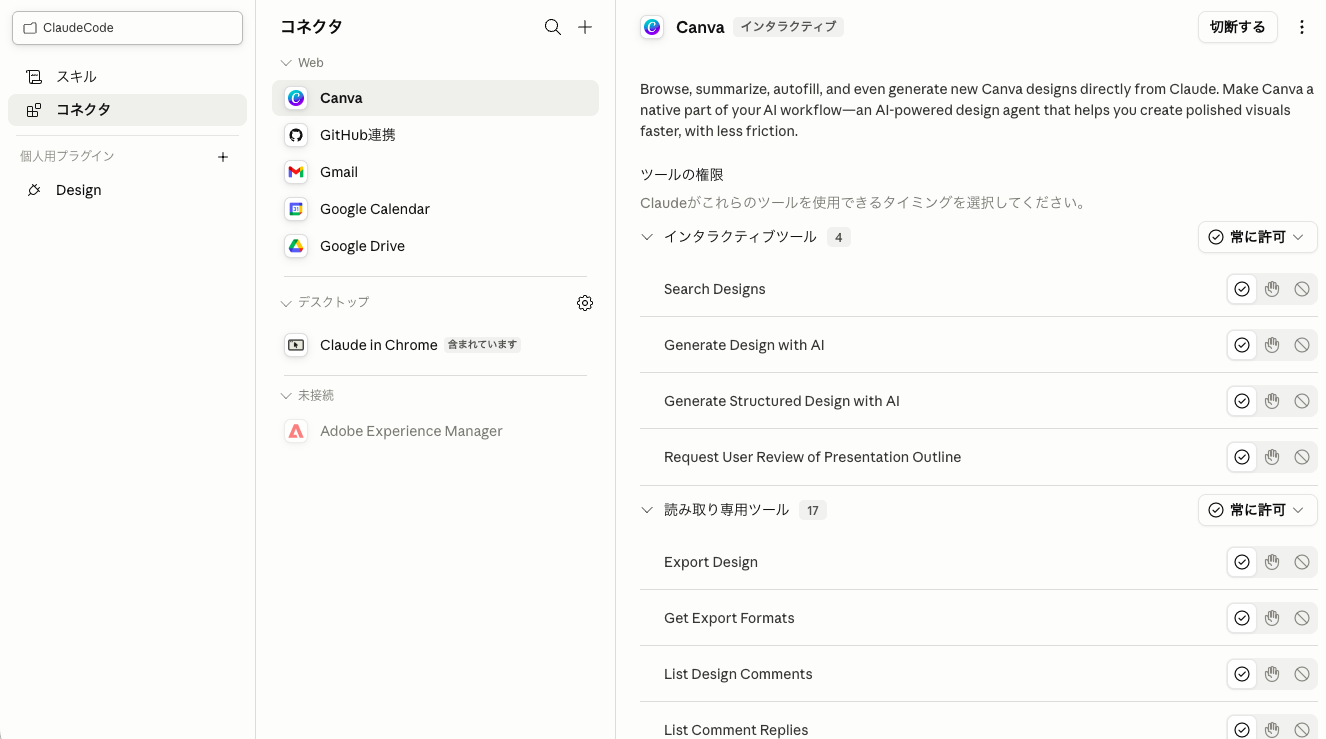Click the Adobe Experience Manager icon
Image resolution: width=1326 pixels, height=739 pixels.
[296, 431]
